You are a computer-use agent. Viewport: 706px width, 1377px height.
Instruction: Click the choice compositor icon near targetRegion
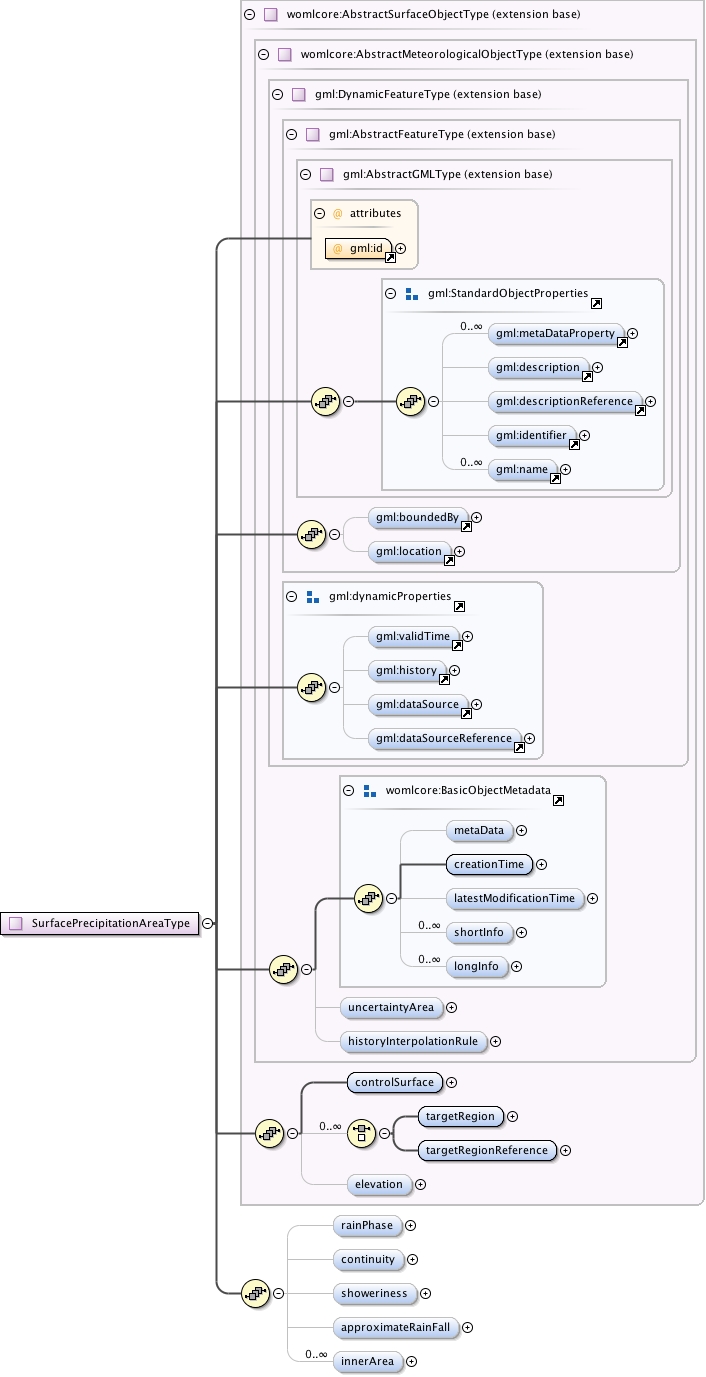click(x=361, y=1133)
